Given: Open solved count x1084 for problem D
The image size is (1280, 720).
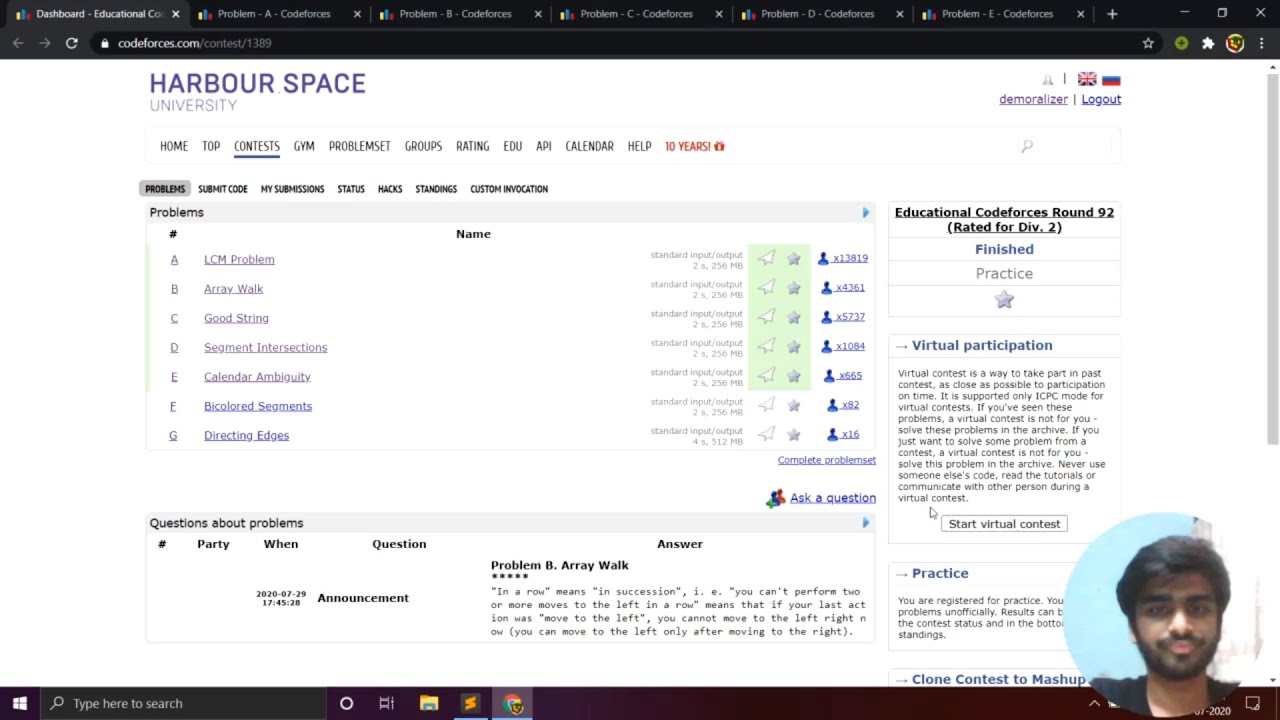Looking at the screenshot, I should pos(843,346).
